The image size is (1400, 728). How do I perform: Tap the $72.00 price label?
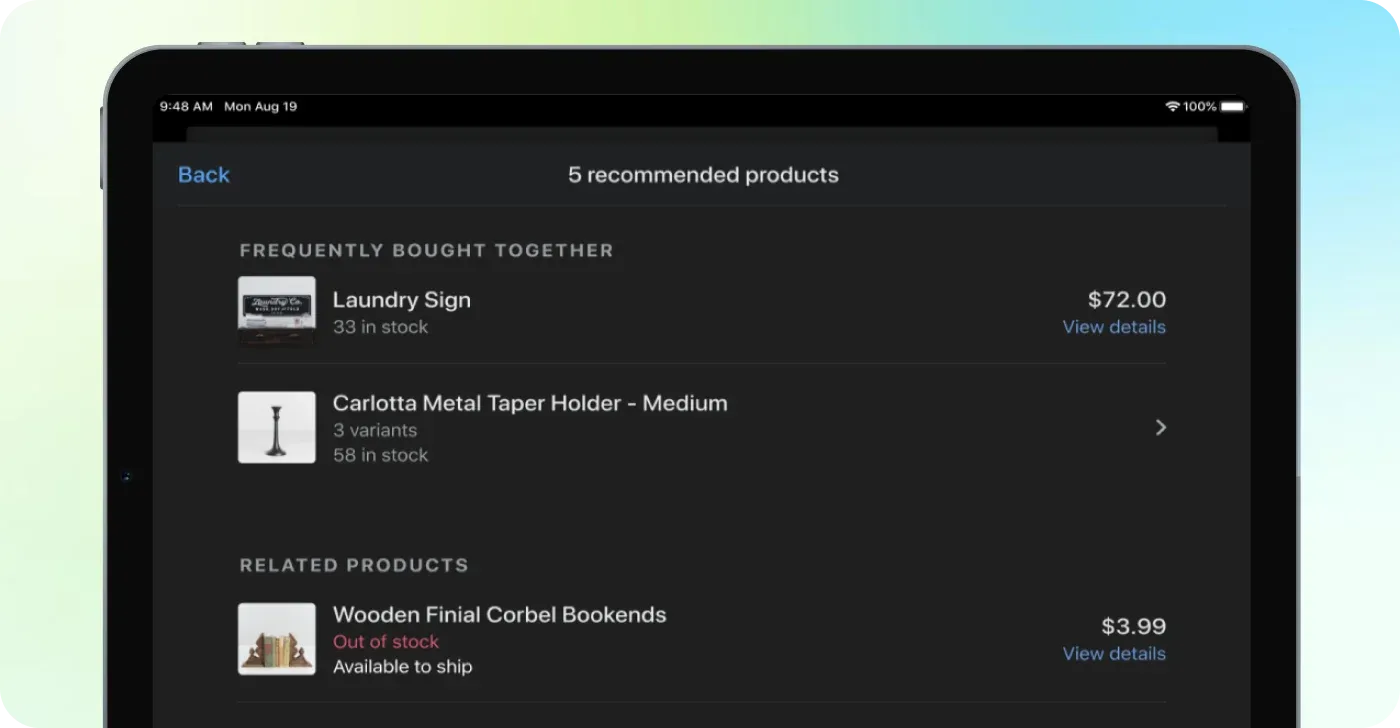tap(1127, 299)
